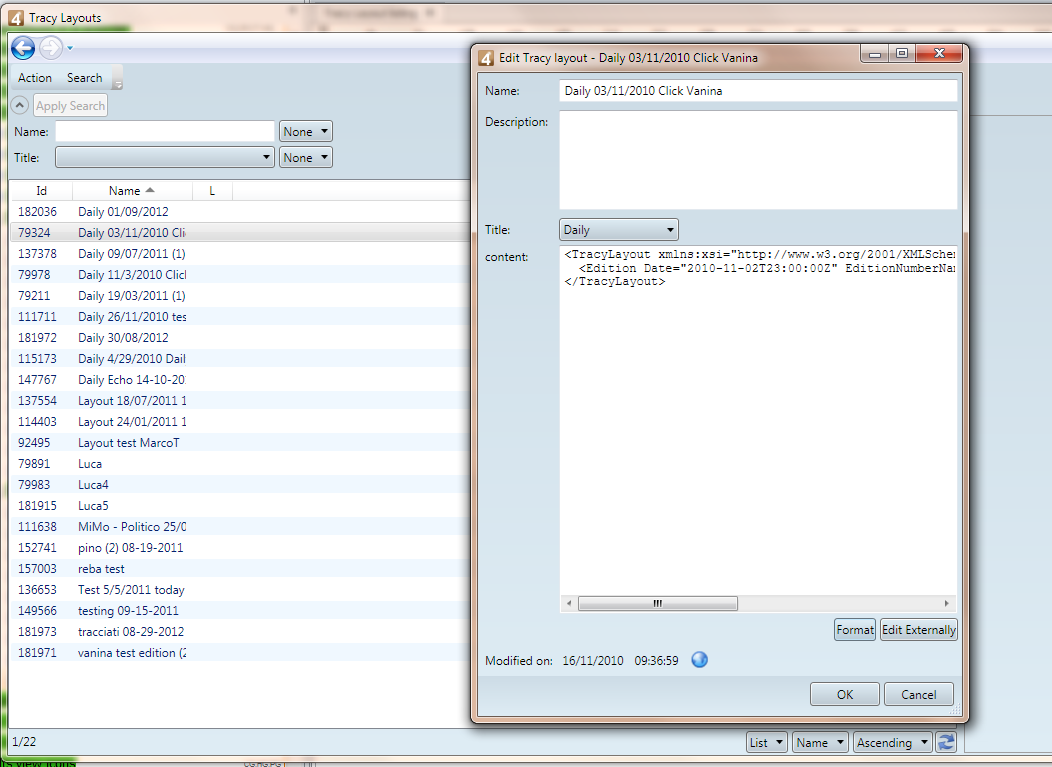The width and height of the screenshot is (1052, 767).
Task: Select the row with Id 79978
Action: pyautogui.click(x=240, y=274)
